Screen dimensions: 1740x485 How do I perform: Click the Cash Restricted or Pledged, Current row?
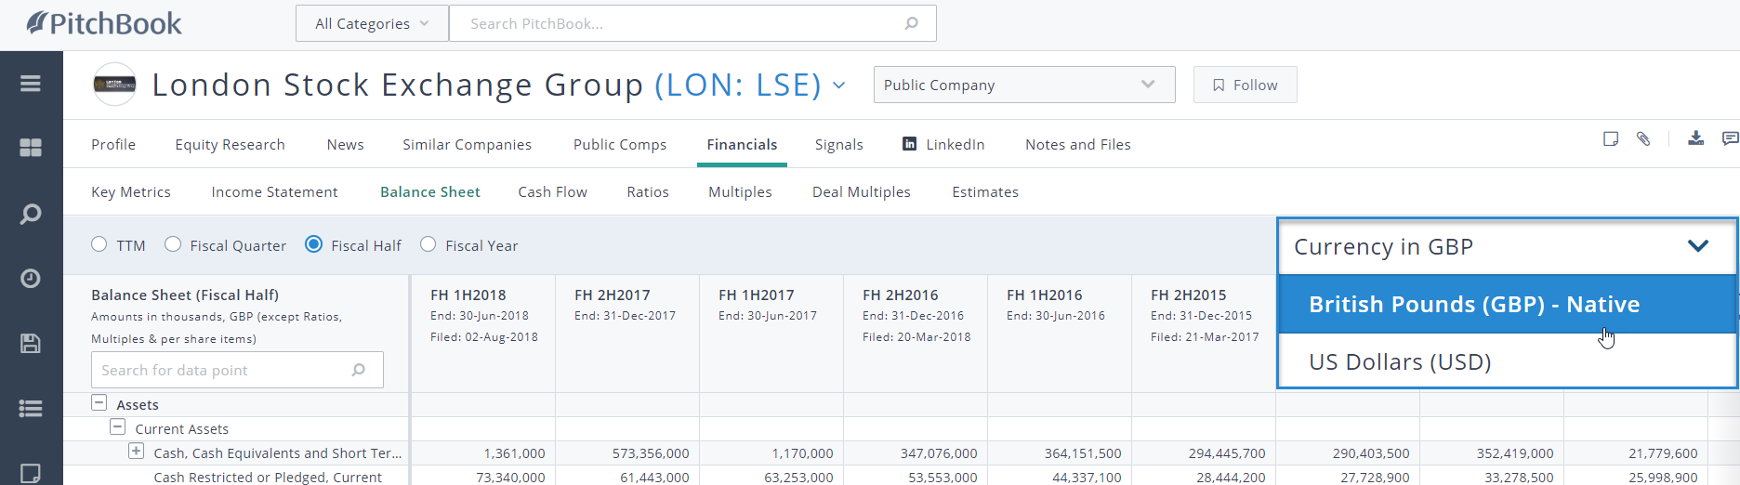coord(267,477)
